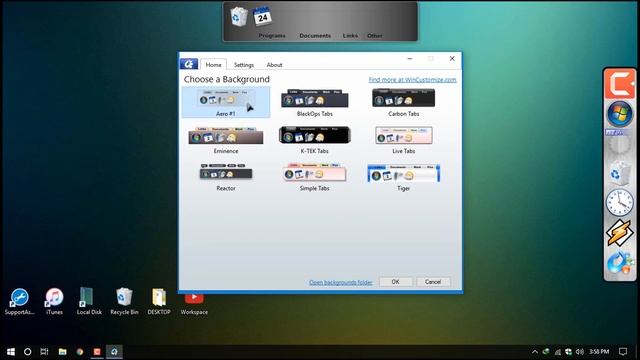Open calendar icon in top dock
640x360 pixels.
262,17
